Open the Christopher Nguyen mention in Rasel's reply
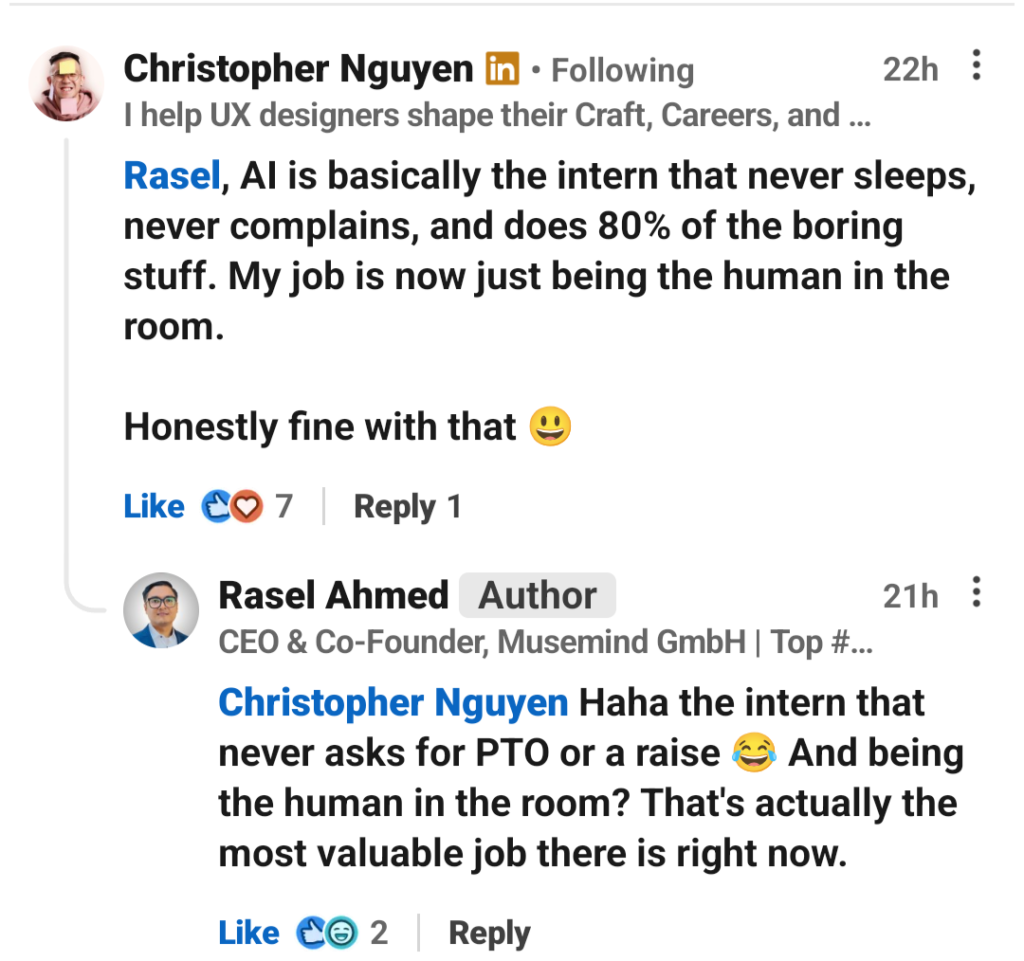Screen dimensions: 1024x961 coord(393,703)
